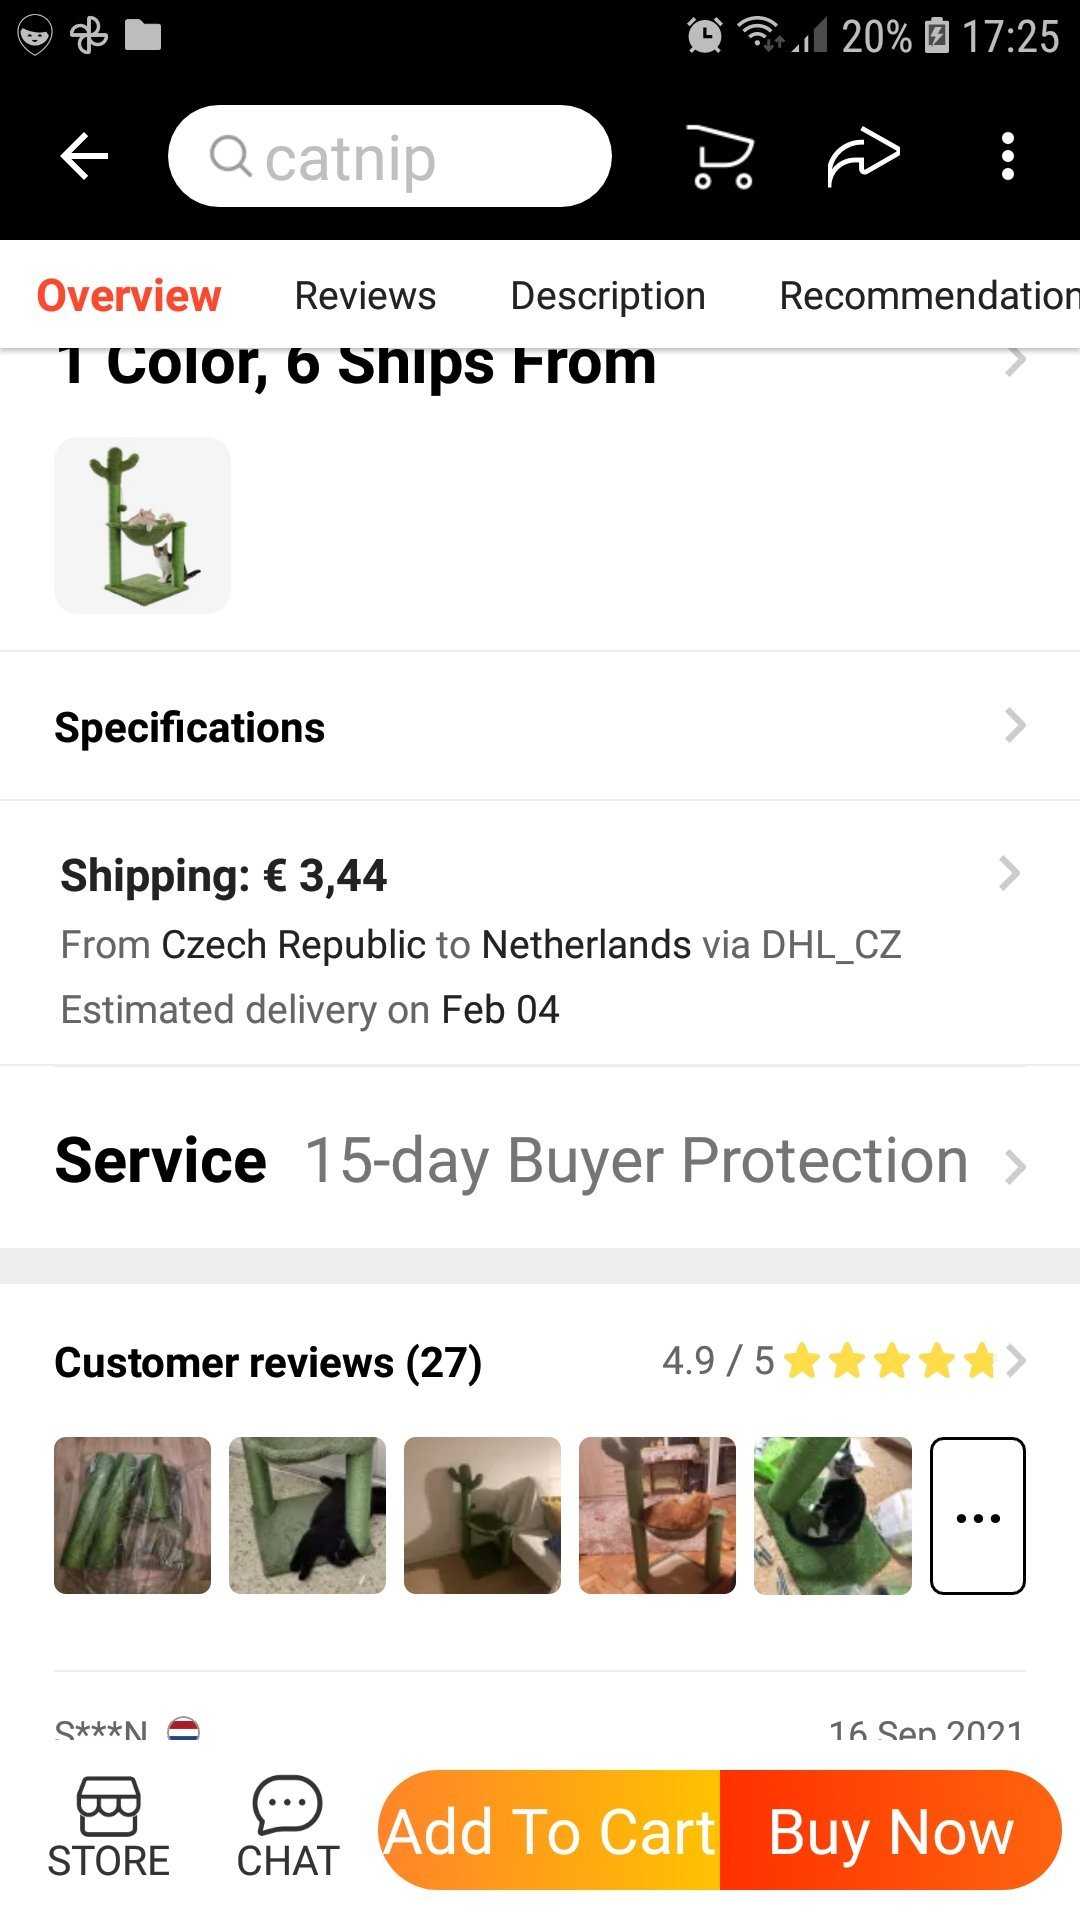Tap the share arrow icon
The height and width of the screenshot is (1920, 1080).
pos(863,157)
